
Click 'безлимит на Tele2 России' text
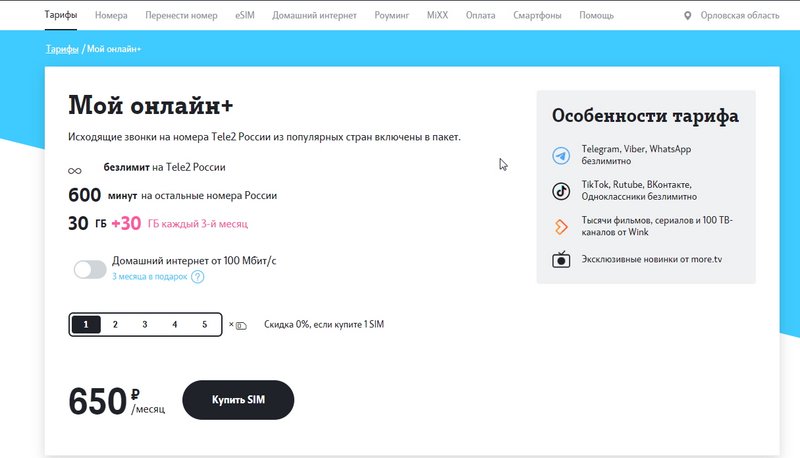click(164, 167)
